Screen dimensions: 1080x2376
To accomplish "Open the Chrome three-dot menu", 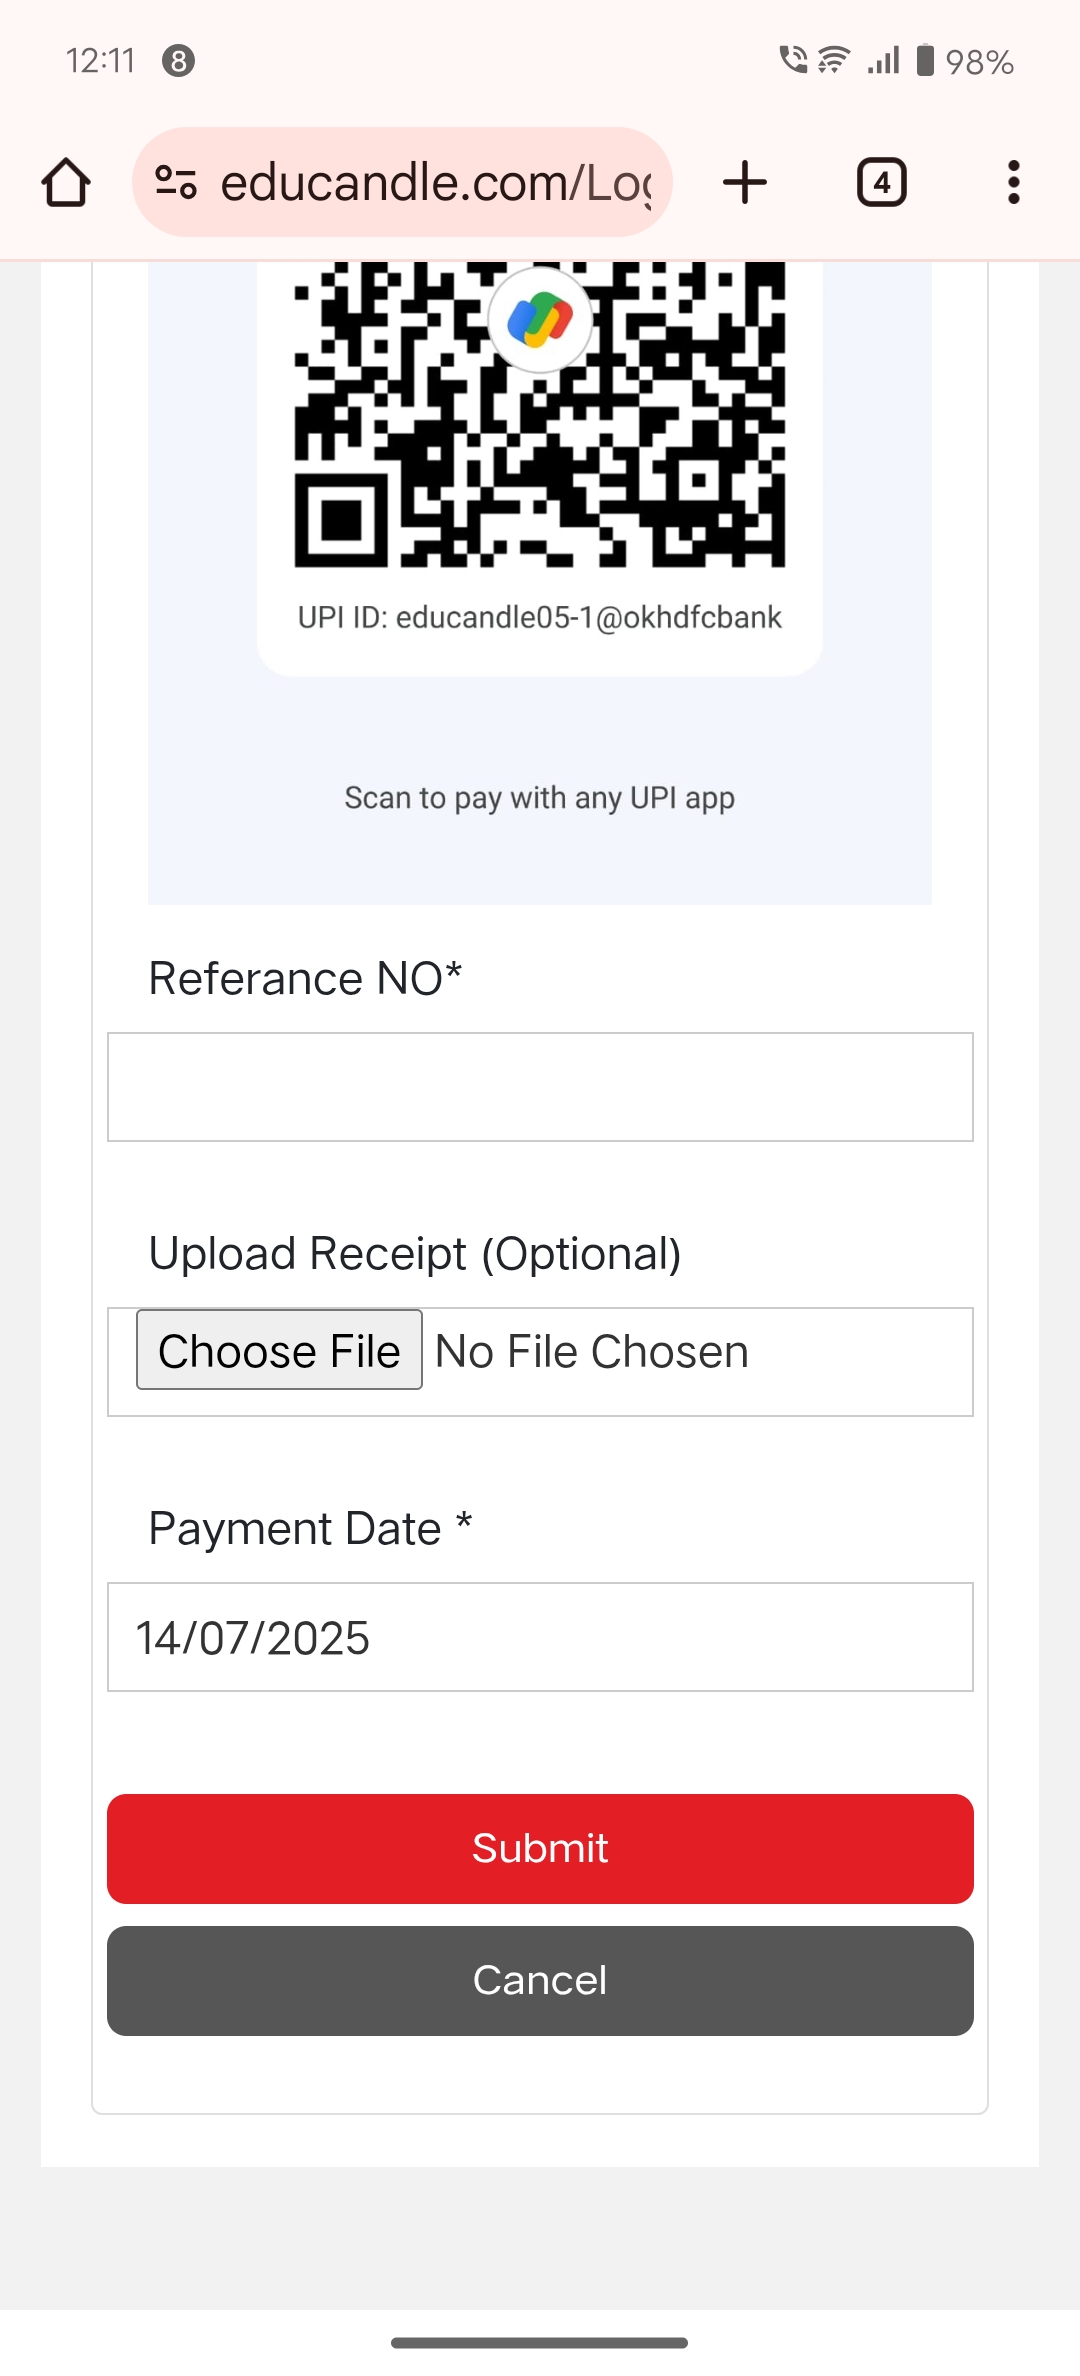I will click(1013, 183).
